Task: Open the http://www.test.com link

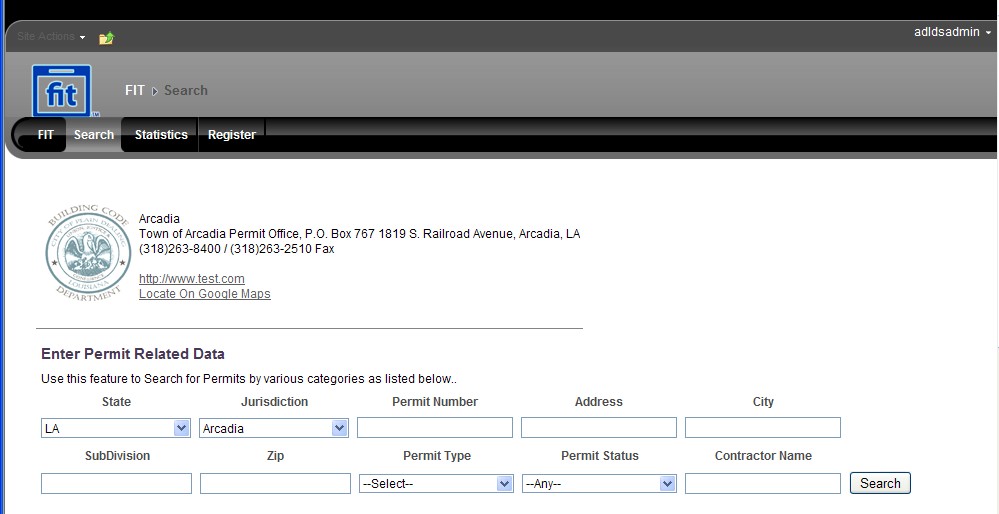Action: [192, 279]
